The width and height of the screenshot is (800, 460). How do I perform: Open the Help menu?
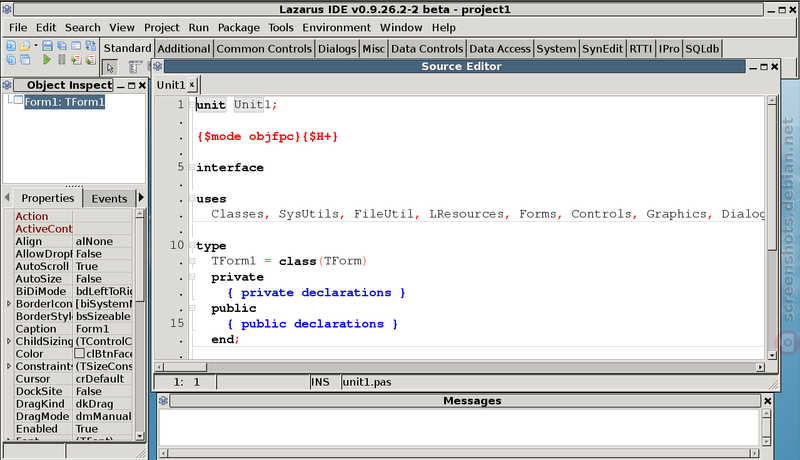tap(443, 28)
